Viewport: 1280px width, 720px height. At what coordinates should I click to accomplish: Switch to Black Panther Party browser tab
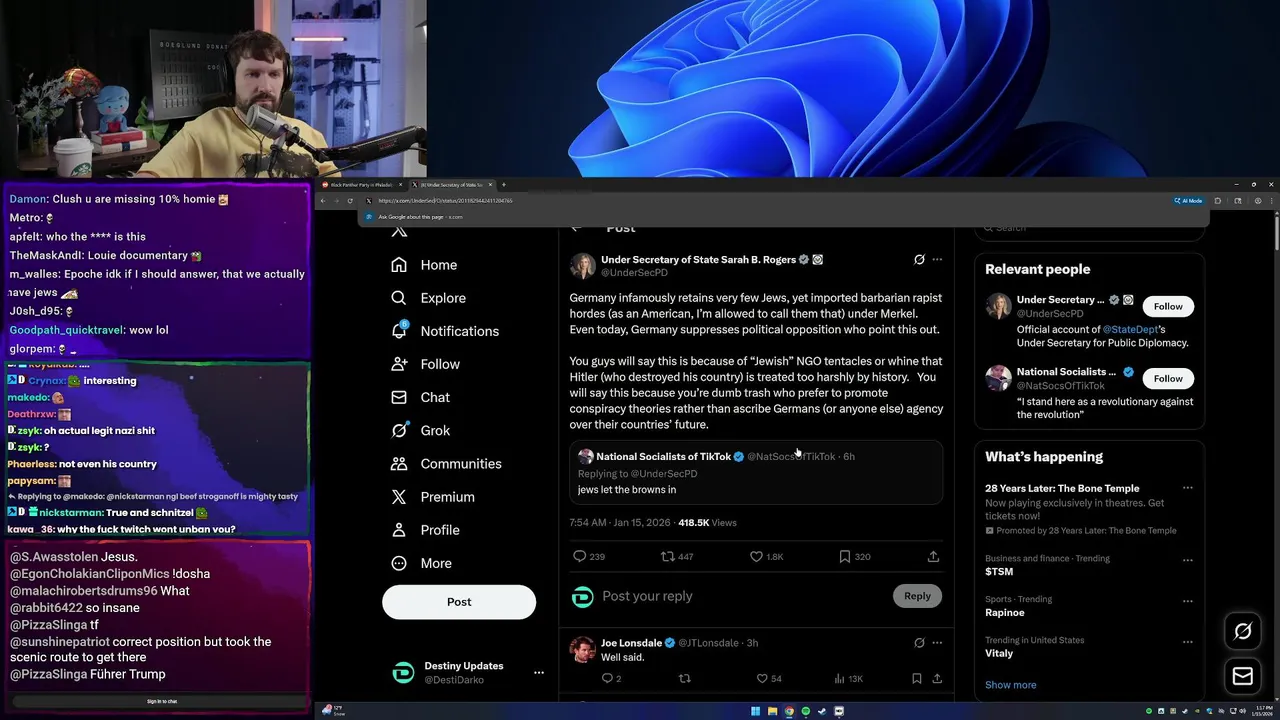(x=361, y=185)
